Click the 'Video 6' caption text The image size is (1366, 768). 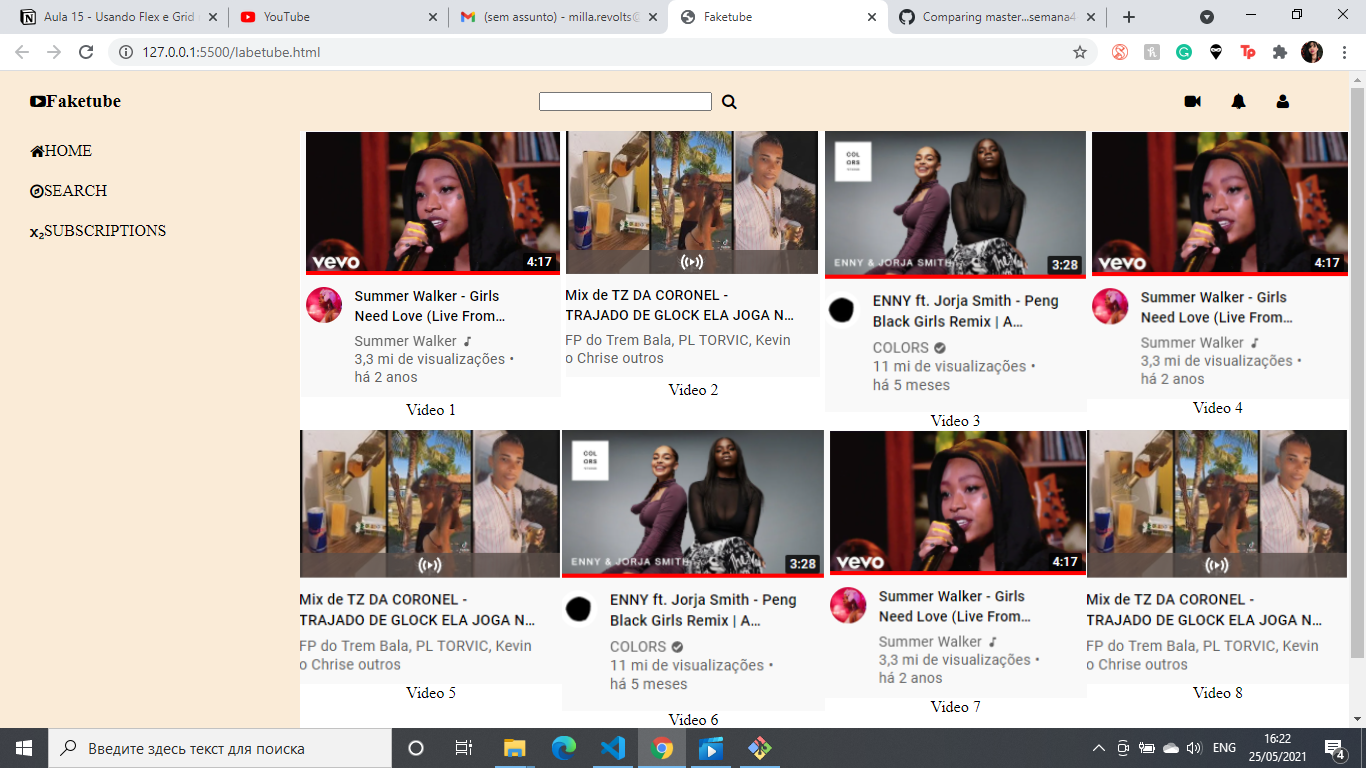[693, 719]
